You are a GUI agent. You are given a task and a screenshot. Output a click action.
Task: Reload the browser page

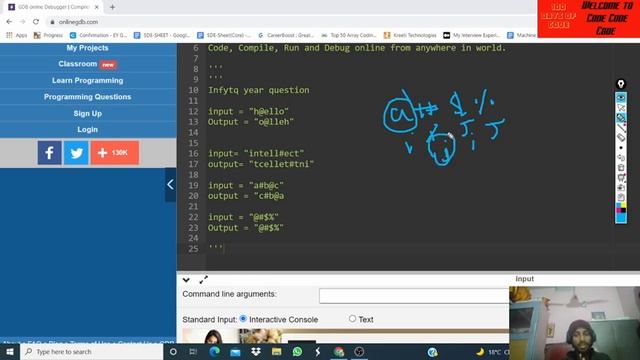[36, 22]
